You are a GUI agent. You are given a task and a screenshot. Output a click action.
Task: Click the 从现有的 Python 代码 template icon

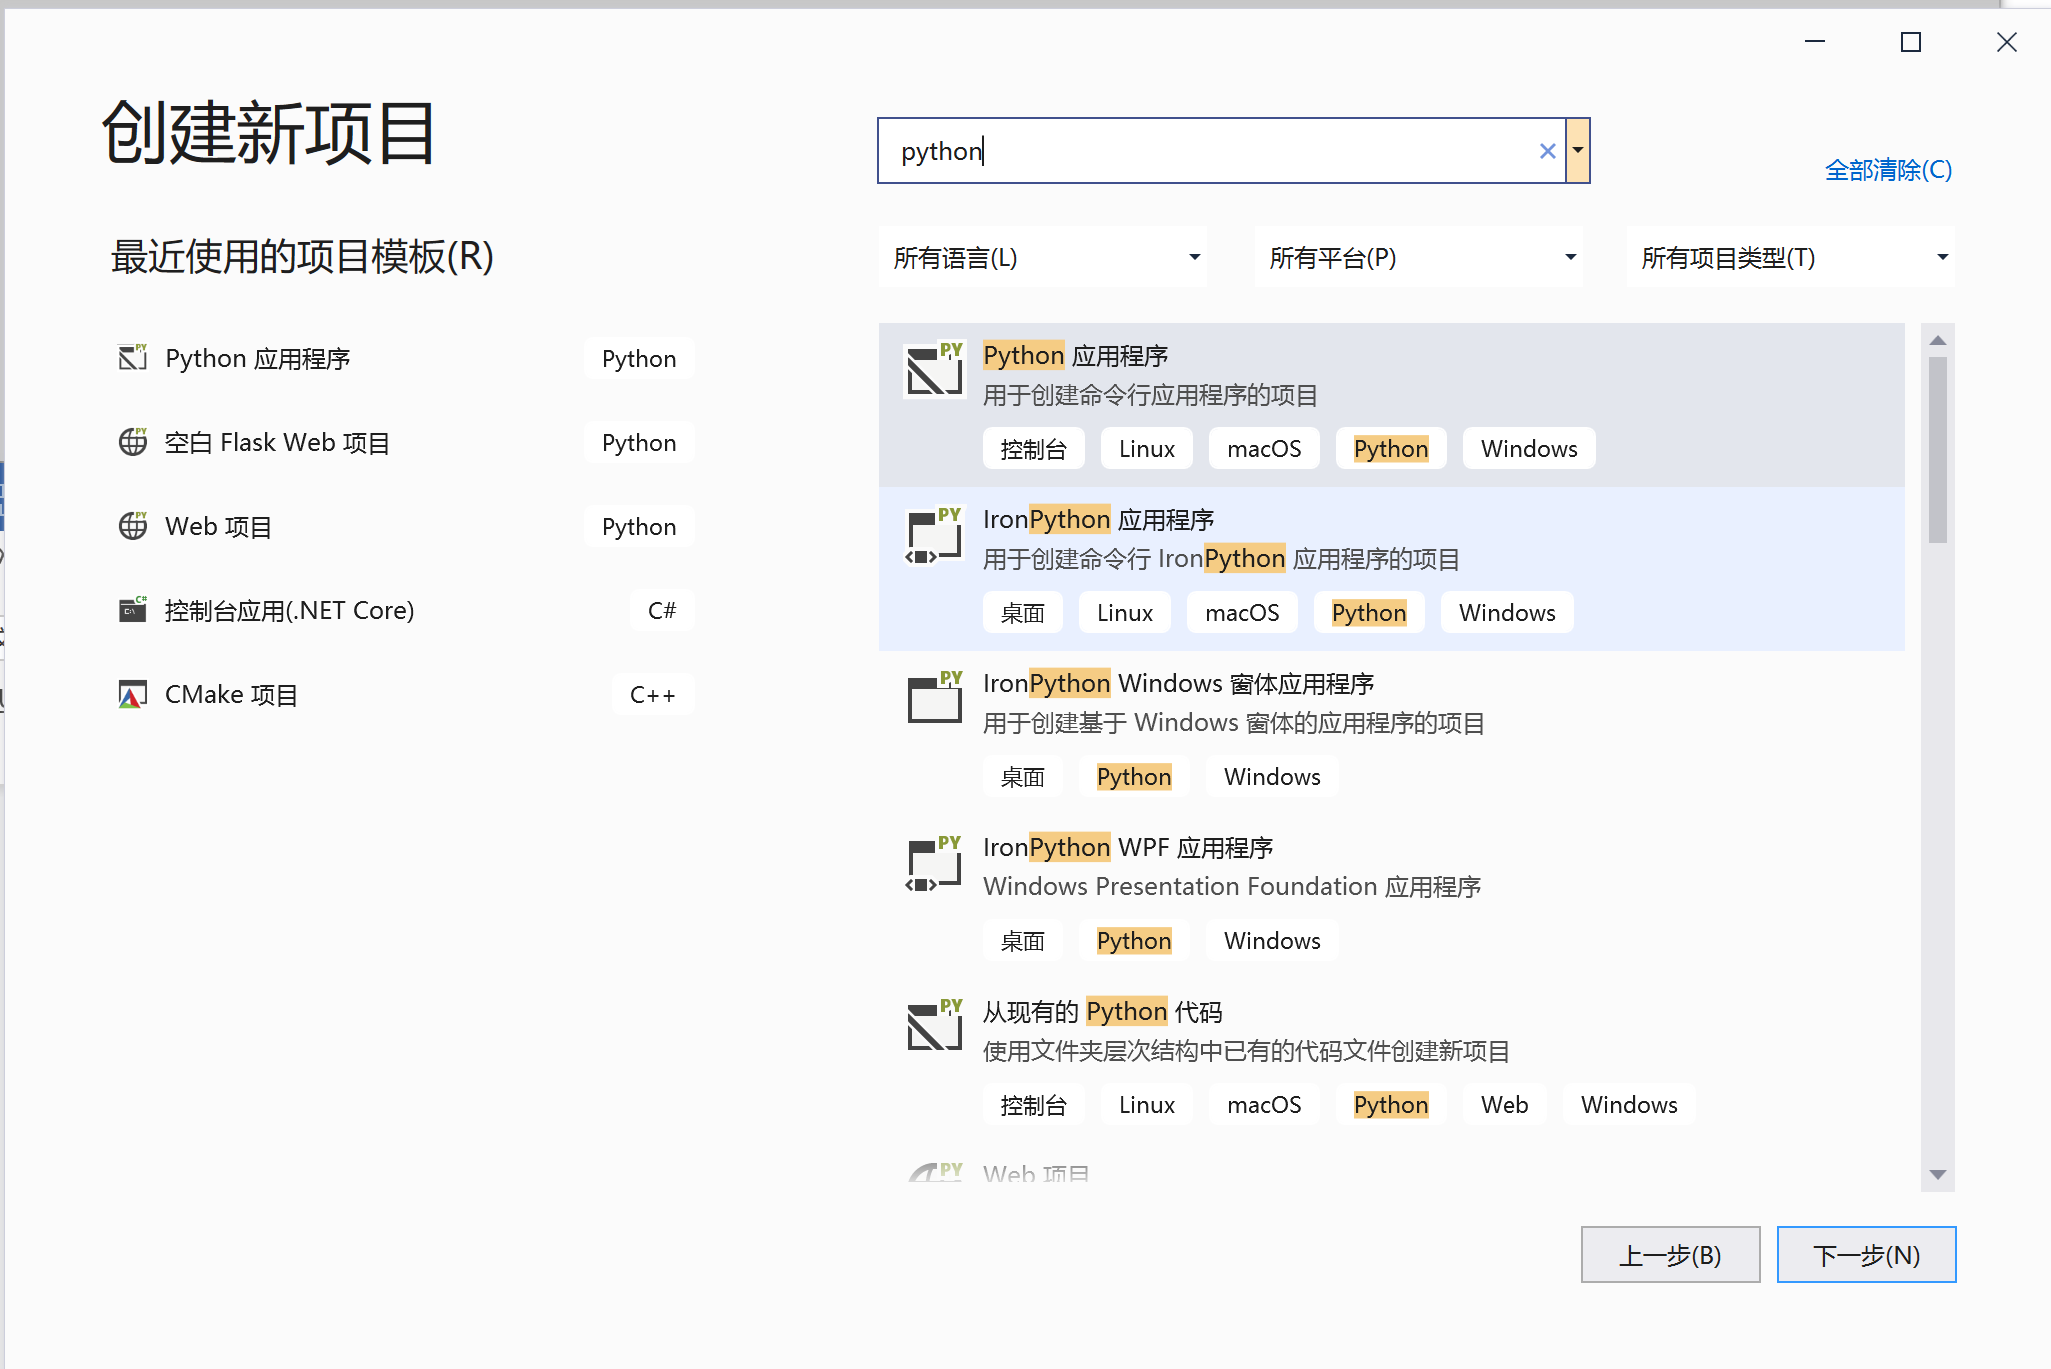click(x=934, y=1026)
